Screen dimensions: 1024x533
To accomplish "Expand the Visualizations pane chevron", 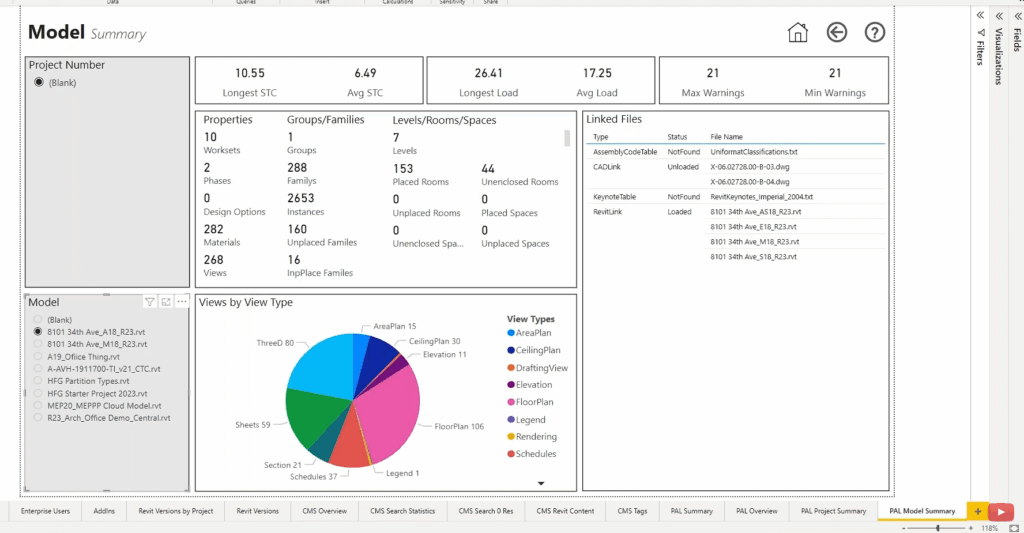I will click(999, 15).
